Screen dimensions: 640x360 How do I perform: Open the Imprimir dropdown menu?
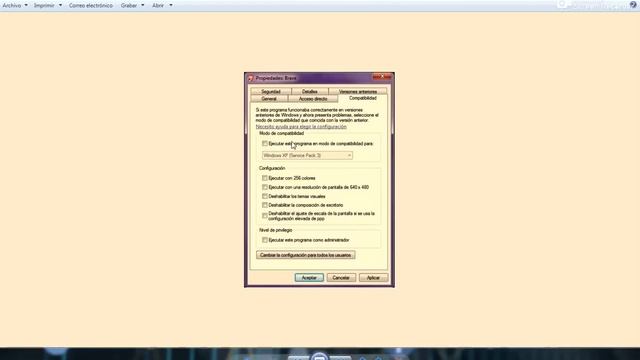coord(48,5)
